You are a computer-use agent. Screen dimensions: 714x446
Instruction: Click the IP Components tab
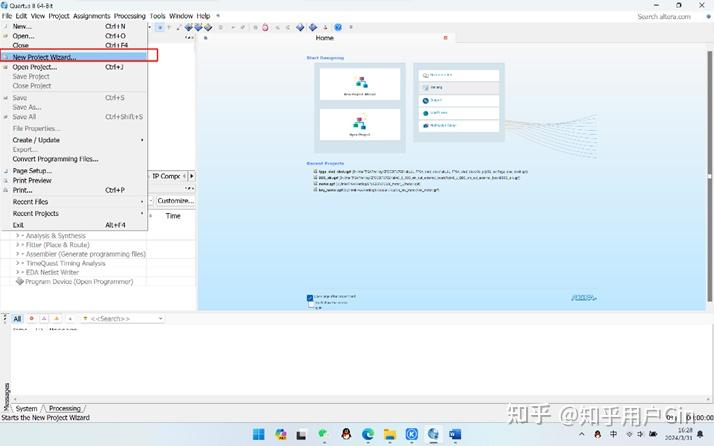(166, 176)
